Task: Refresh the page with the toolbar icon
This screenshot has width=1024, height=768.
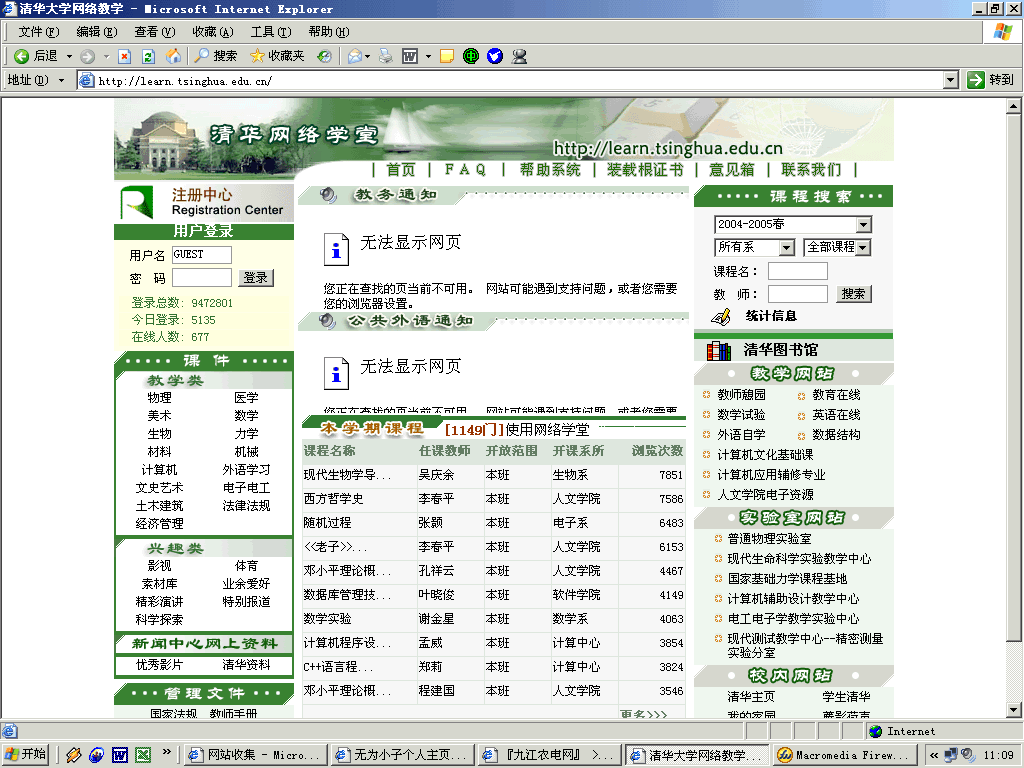Action: [148, 57]
